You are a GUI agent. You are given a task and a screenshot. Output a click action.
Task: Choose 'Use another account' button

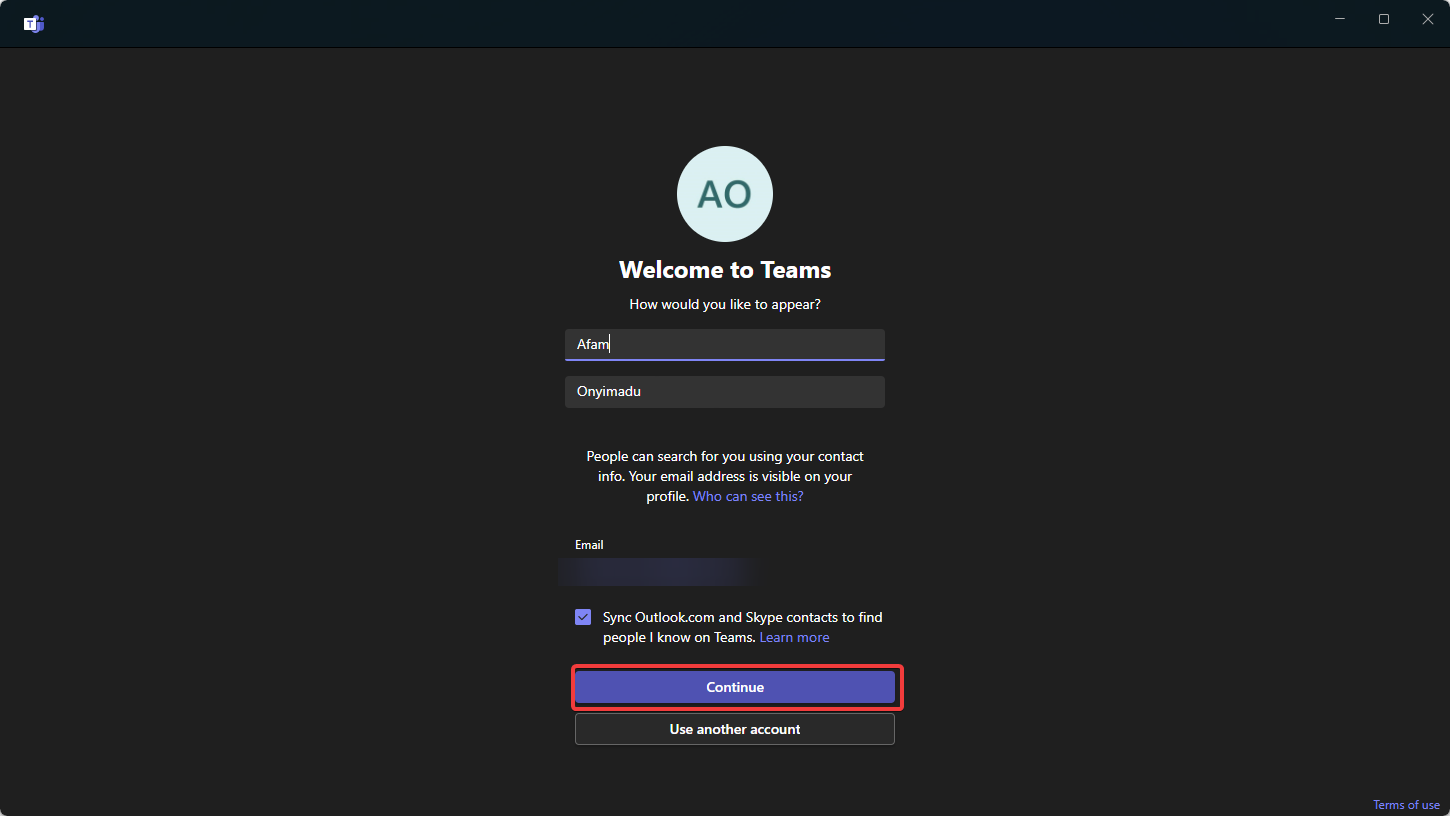(735, 729)
